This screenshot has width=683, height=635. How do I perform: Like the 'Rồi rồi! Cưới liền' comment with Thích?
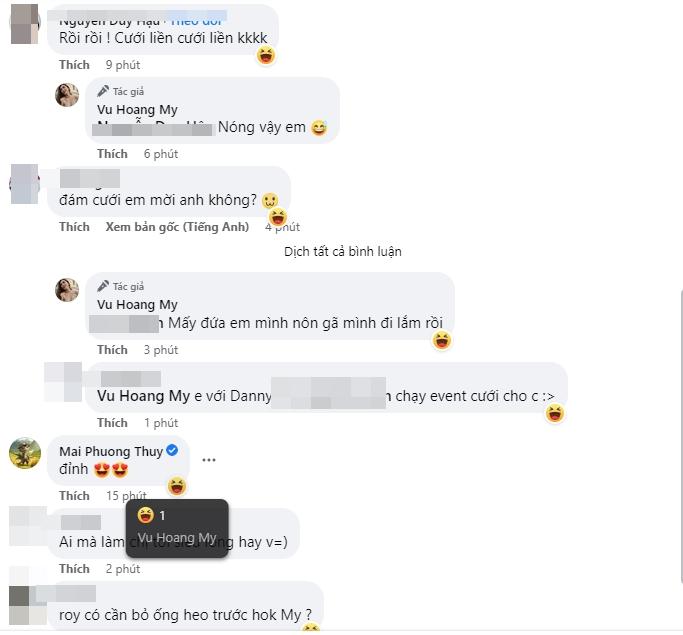click(74, 65)
